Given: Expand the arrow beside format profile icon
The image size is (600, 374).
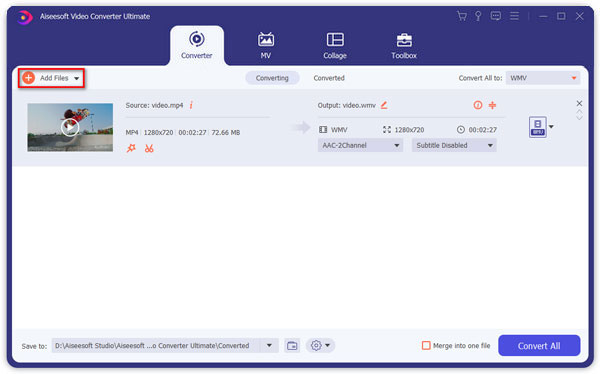Looking at the screenshot, I should pos(551,127).
